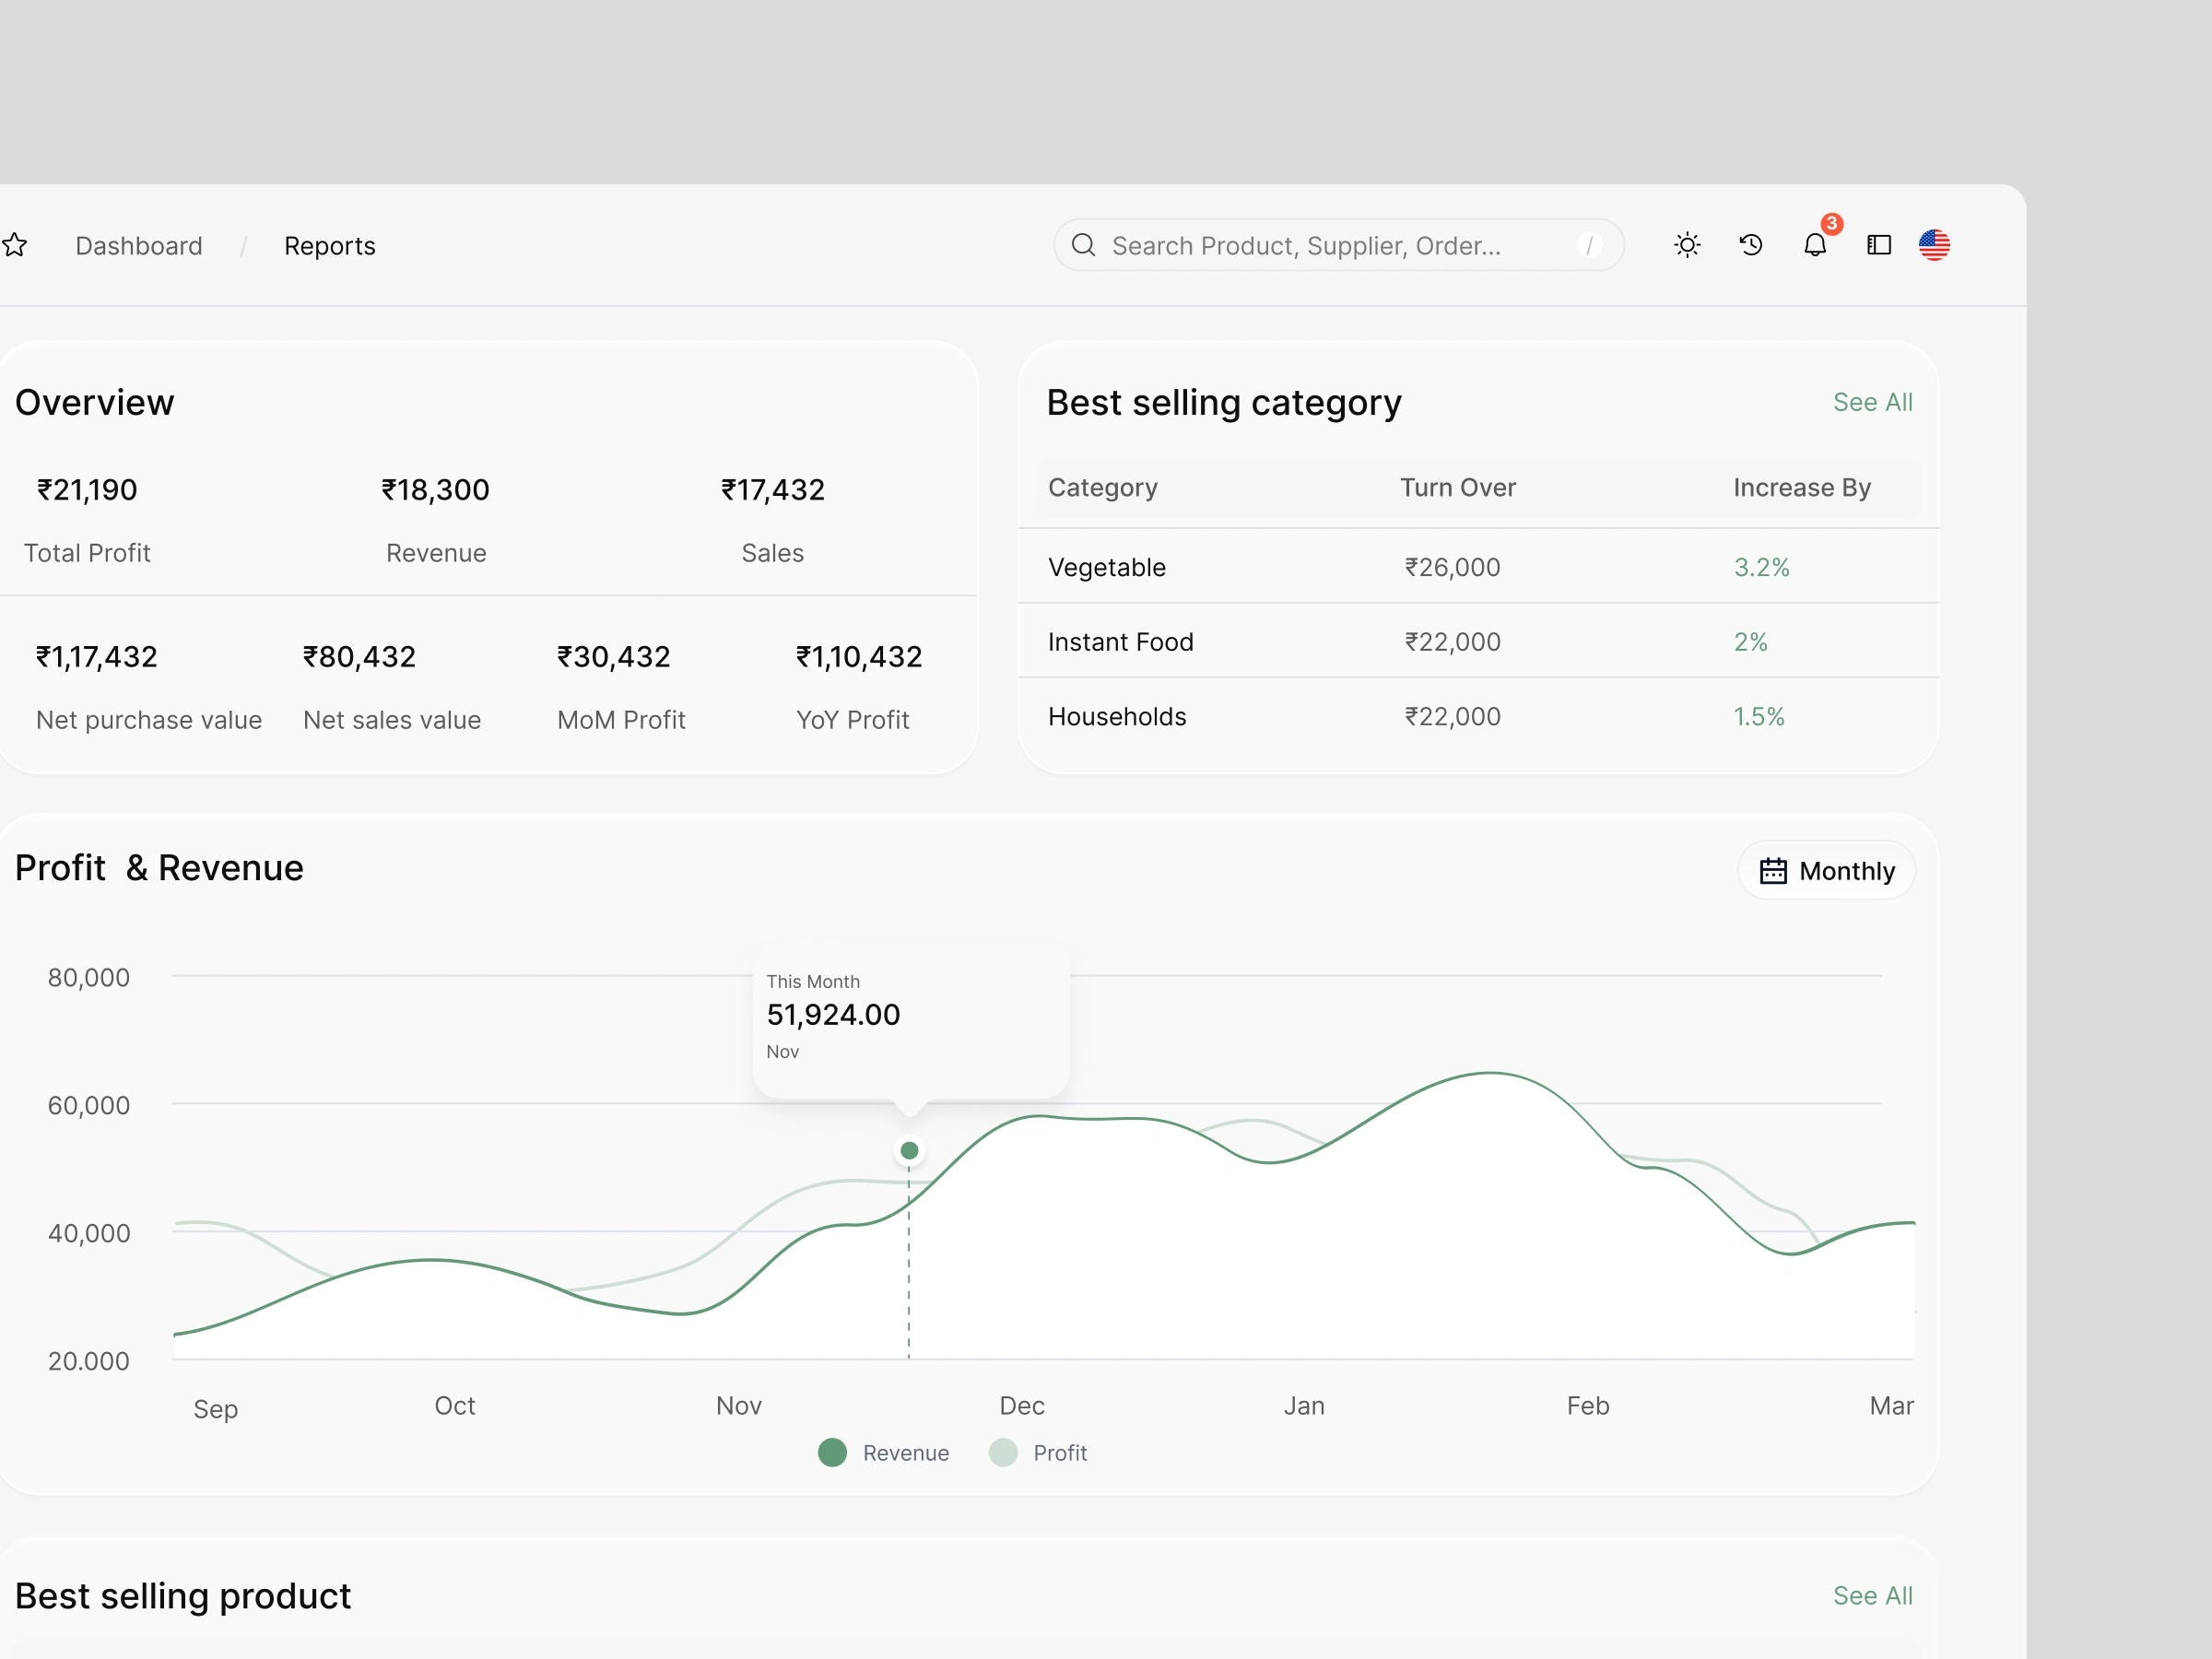
Task: Select the Reports breadcrumb
Action: click(x=330, y=246)
